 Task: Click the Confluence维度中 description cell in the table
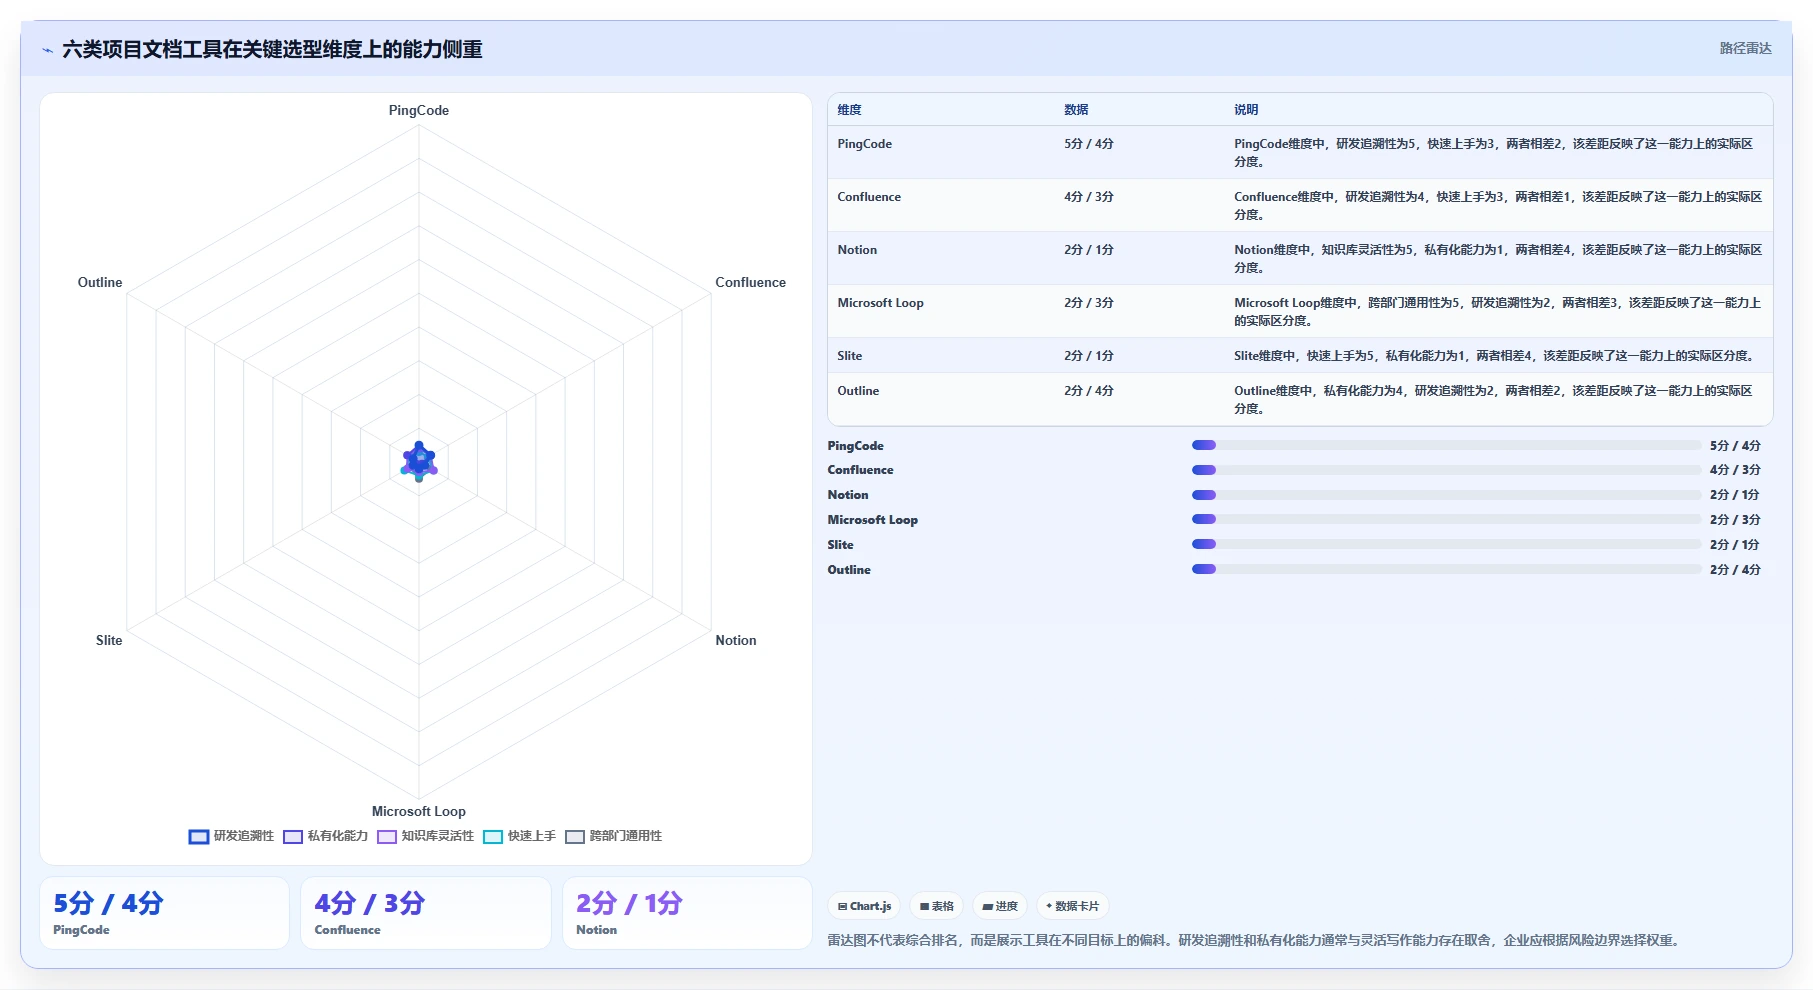tap(1498, 206)
